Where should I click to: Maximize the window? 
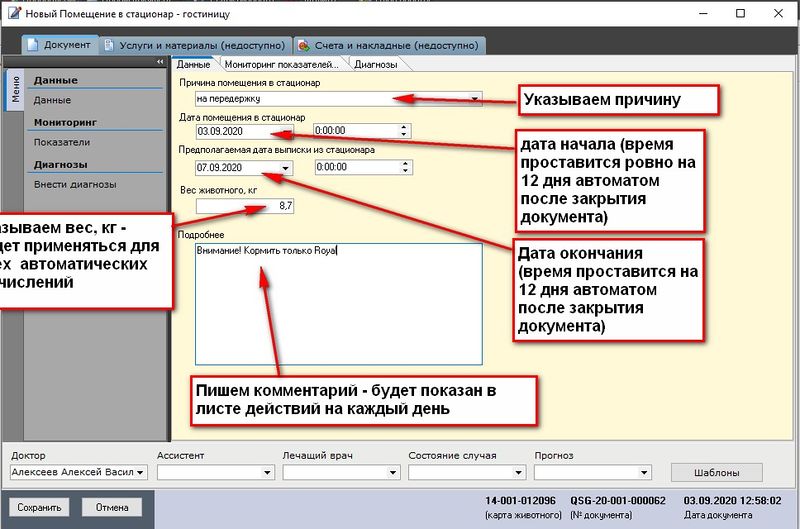click(x=740, y=13)
